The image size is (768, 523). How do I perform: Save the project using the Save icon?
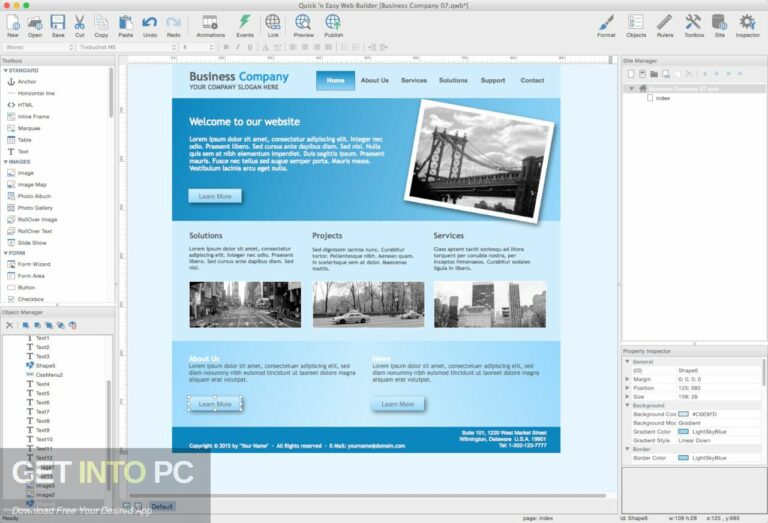click(x=58, y=26)
